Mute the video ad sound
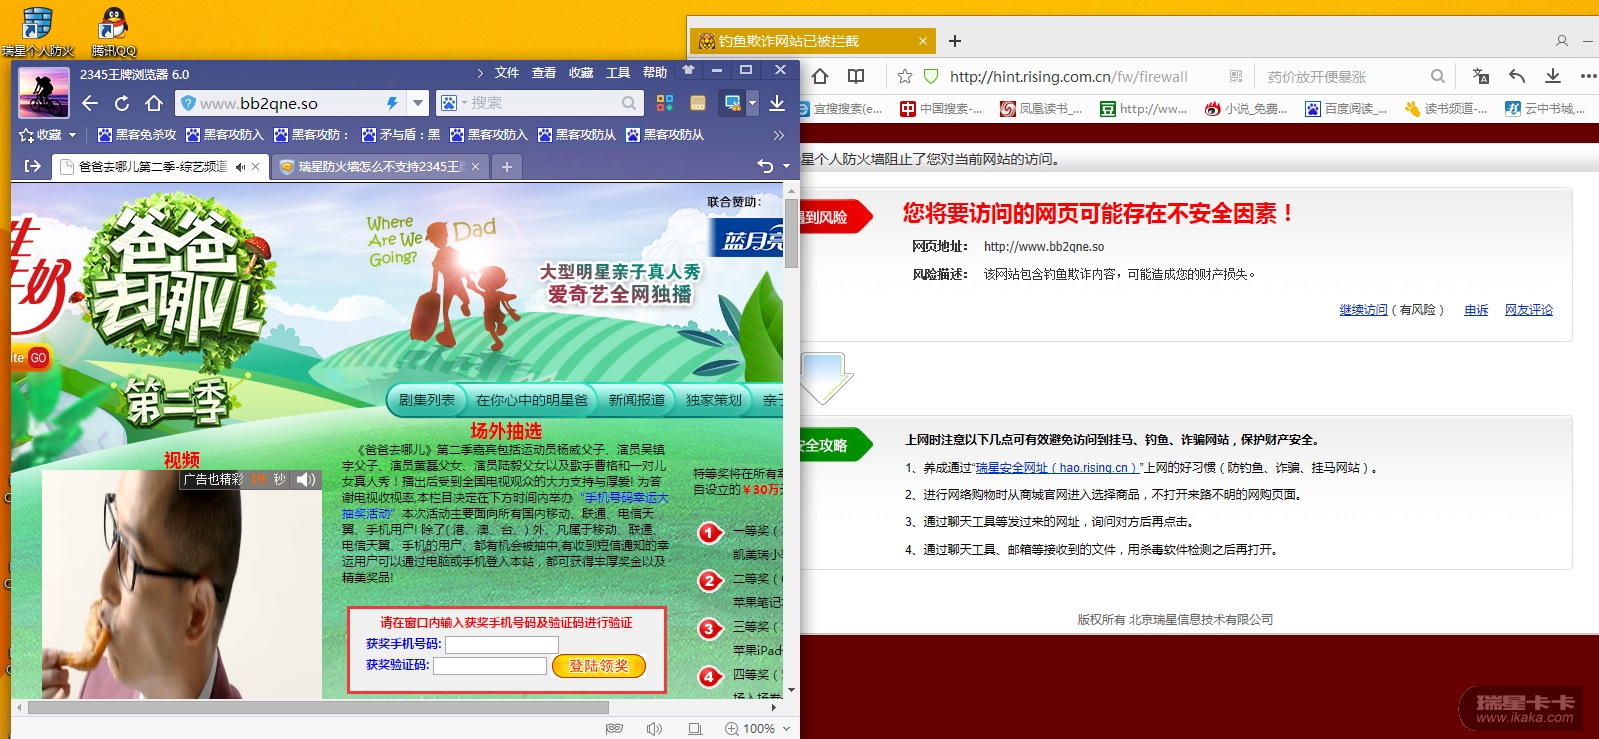Viewport: 1599px width, 739px height. (306, 479)
